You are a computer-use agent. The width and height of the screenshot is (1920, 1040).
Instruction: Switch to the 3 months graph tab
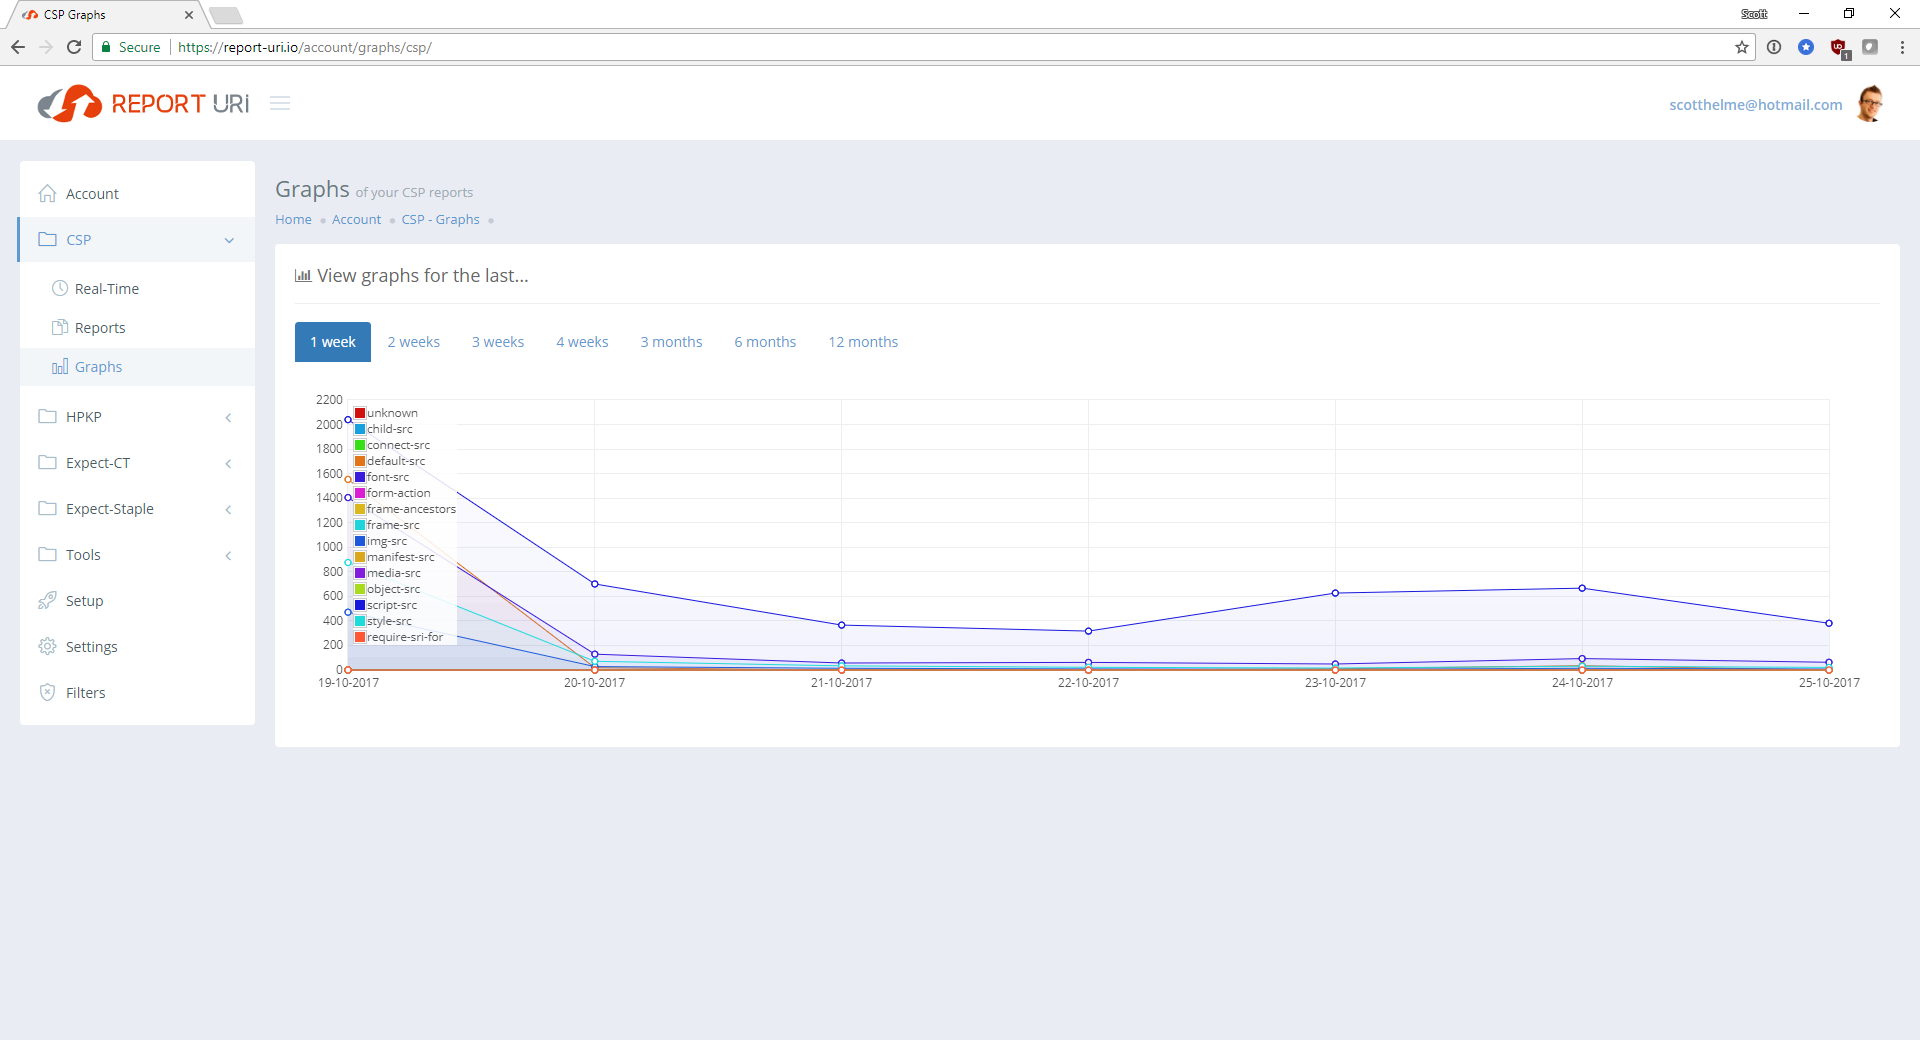tap(671, 341)
